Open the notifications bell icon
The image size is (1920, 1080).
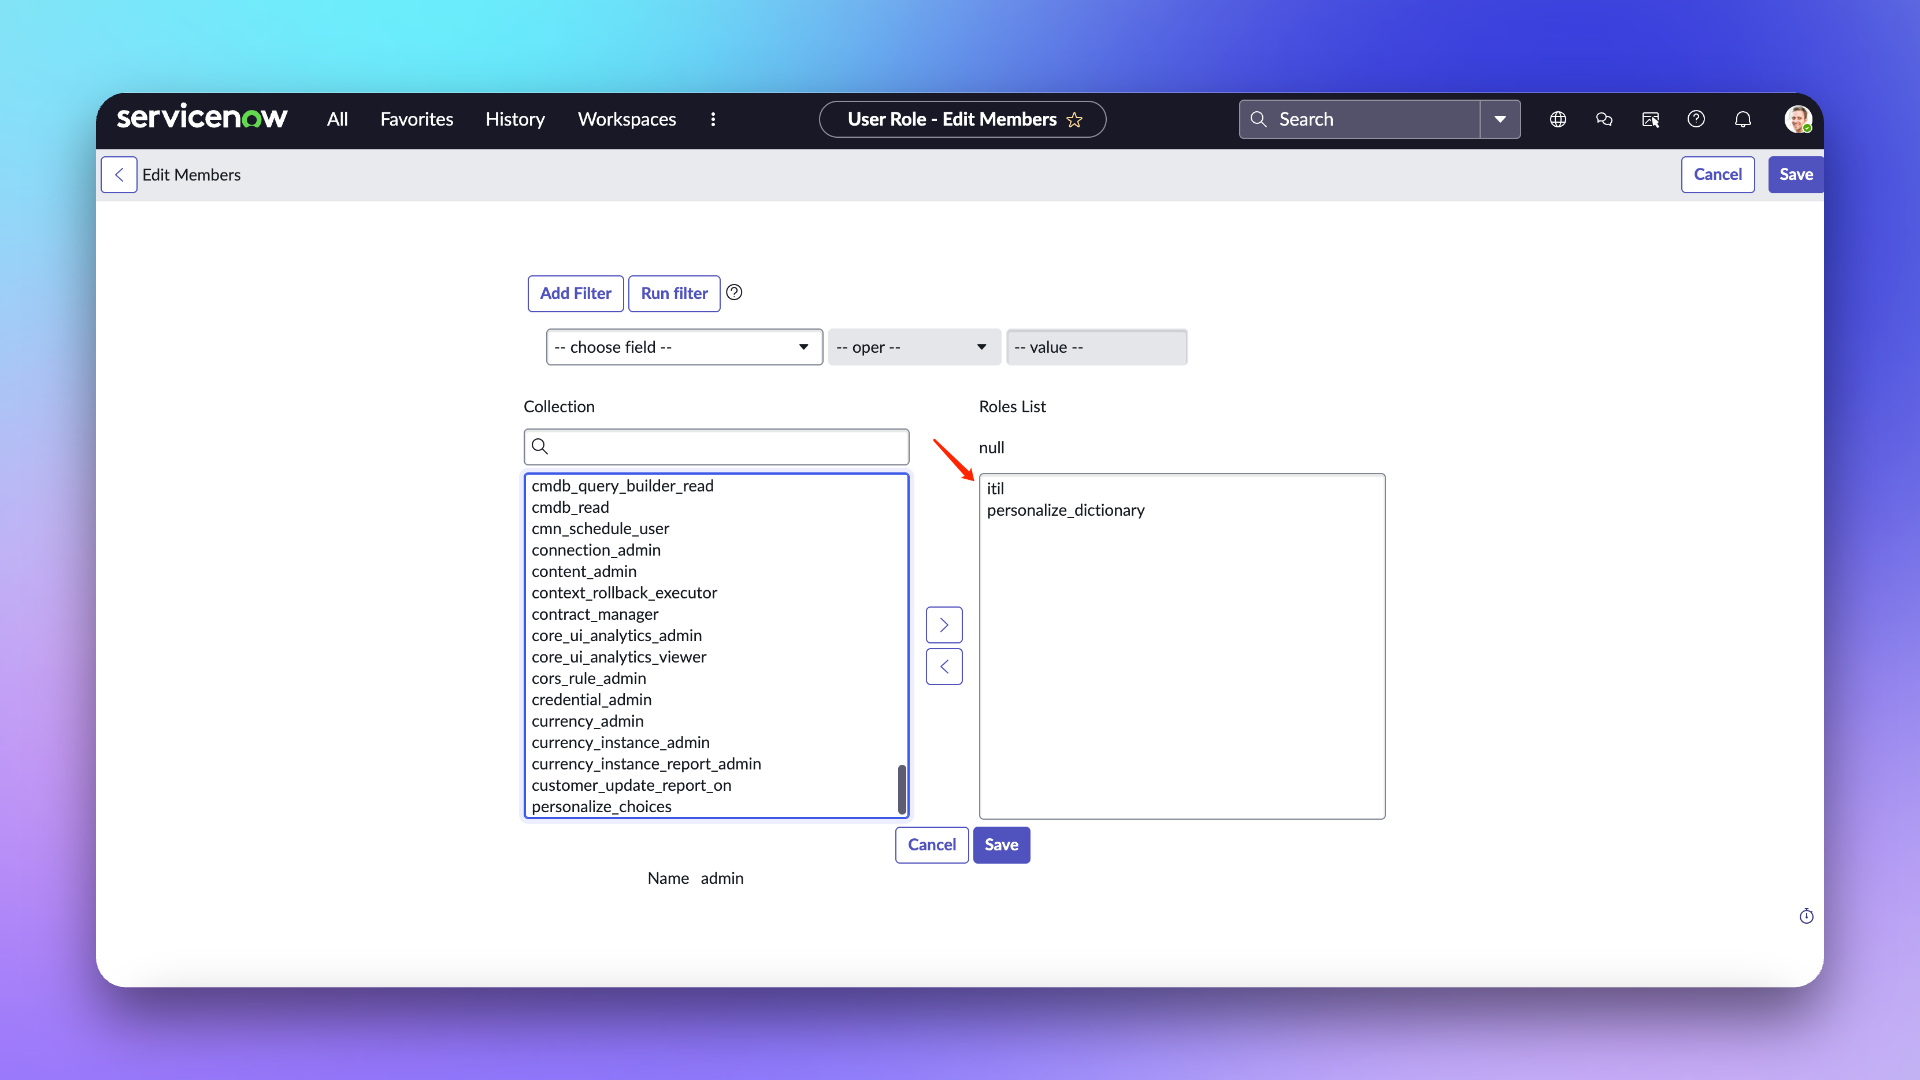point(1743,120)
